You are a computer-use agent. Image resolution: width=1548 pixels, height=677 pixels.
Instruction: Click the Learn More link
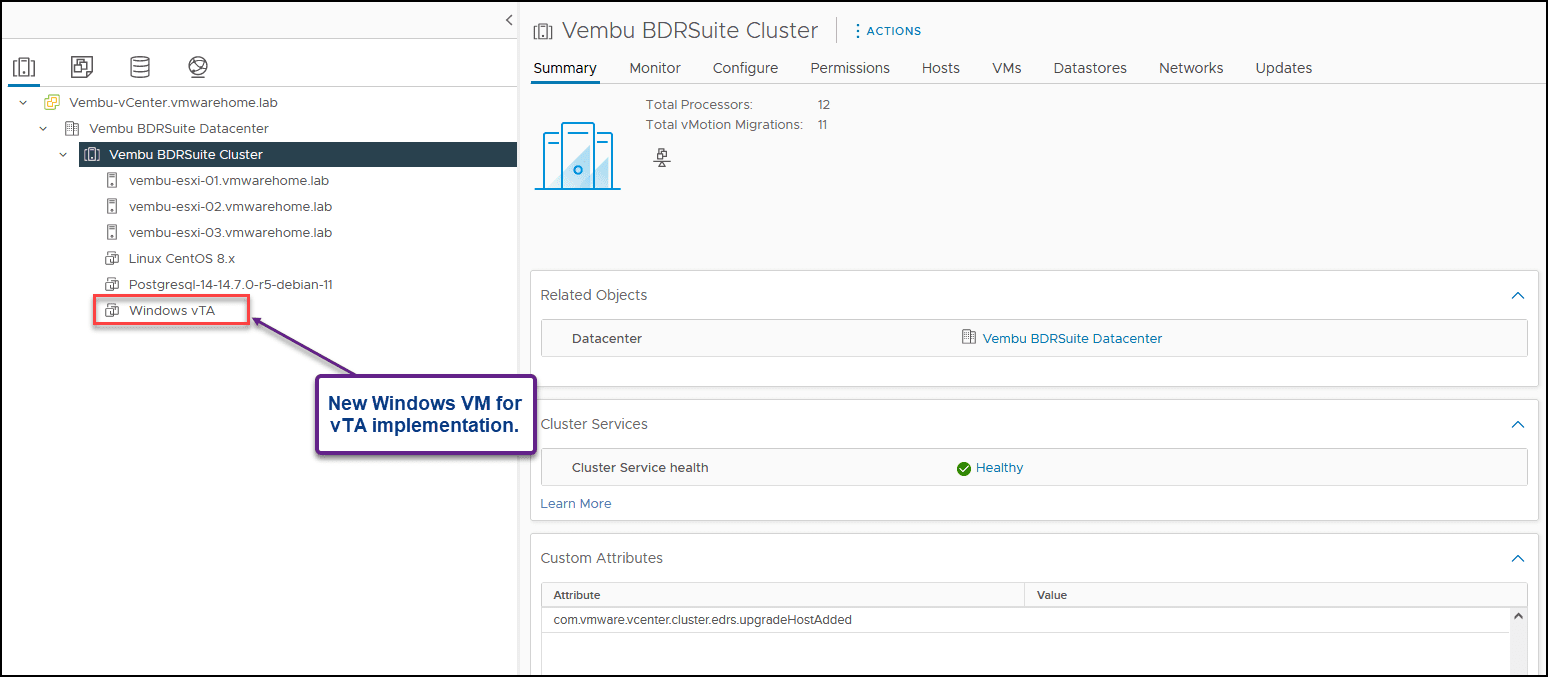pyautogui.click(x=576, y=503)
